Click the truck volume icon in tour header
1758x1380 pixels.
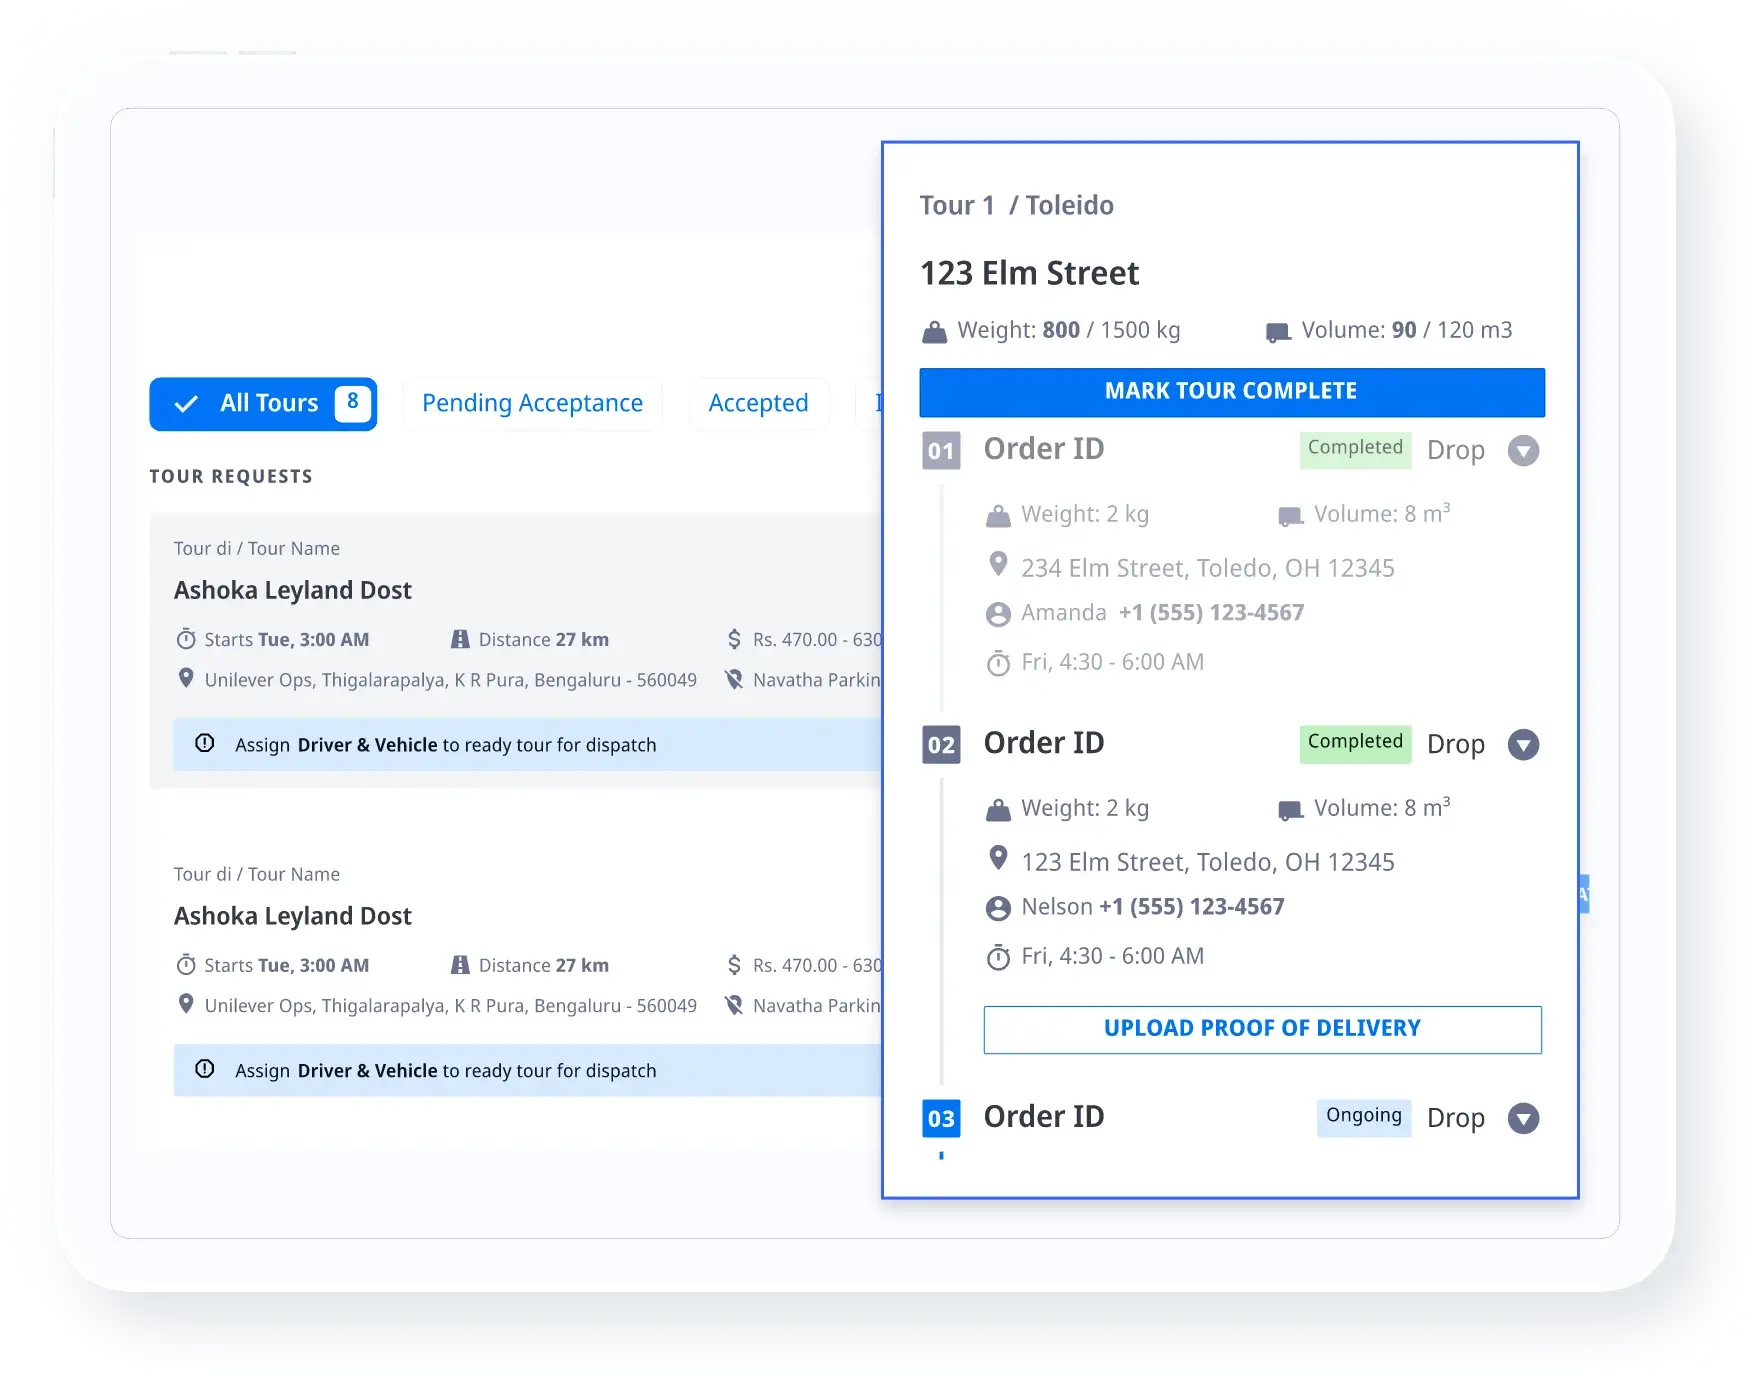click(x=1277, y=332)
